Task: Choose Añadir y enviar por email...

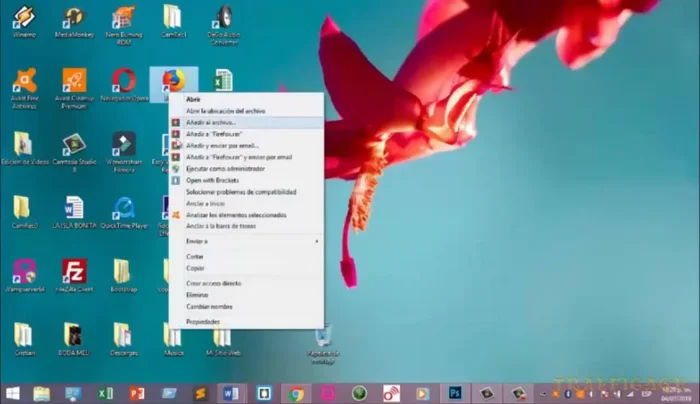Action: (246, 146)
